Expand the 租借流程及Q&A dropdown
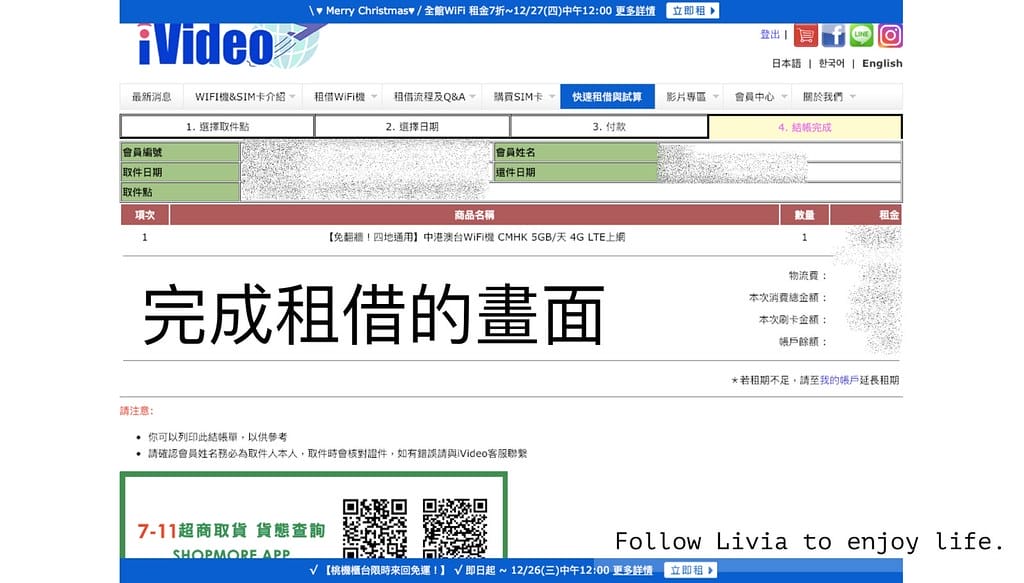The image size is (1024, 583). (x=434, y=97)
